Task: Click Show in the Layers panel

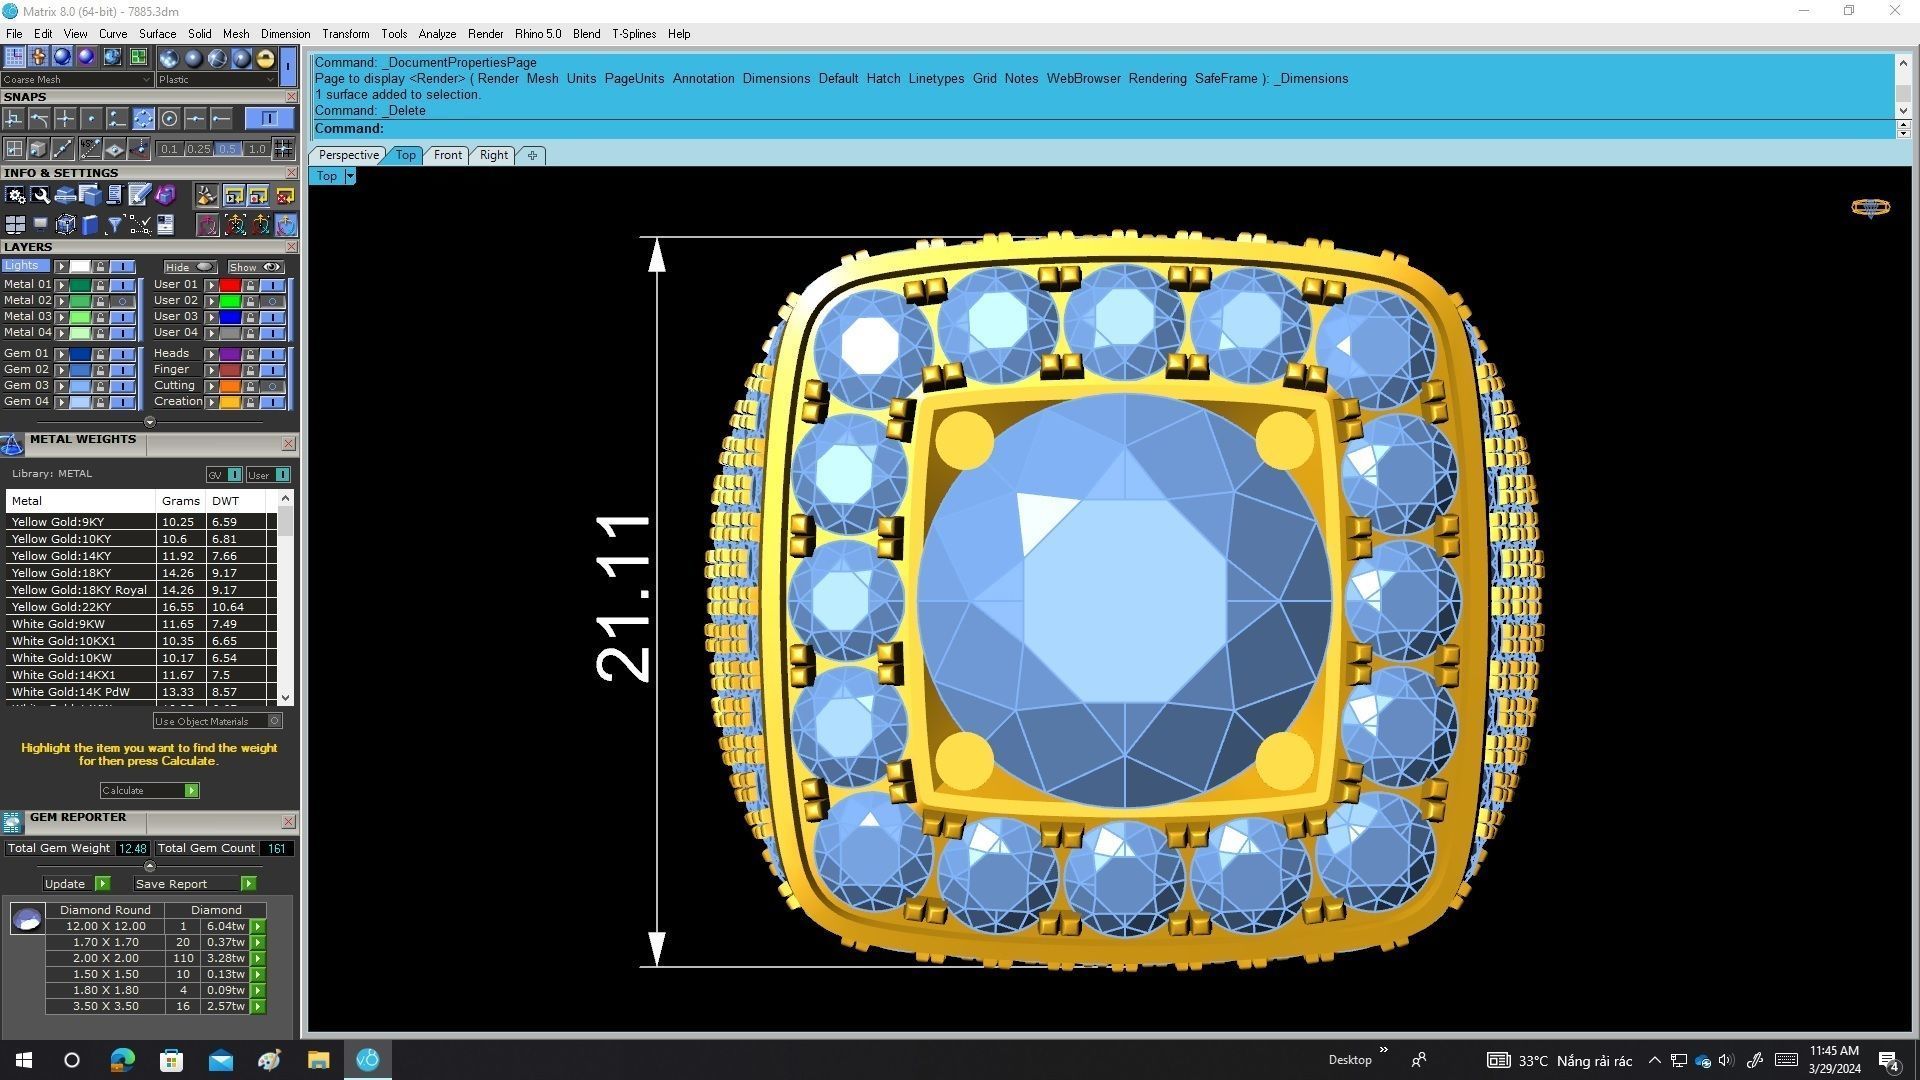Action: (255, 267)
